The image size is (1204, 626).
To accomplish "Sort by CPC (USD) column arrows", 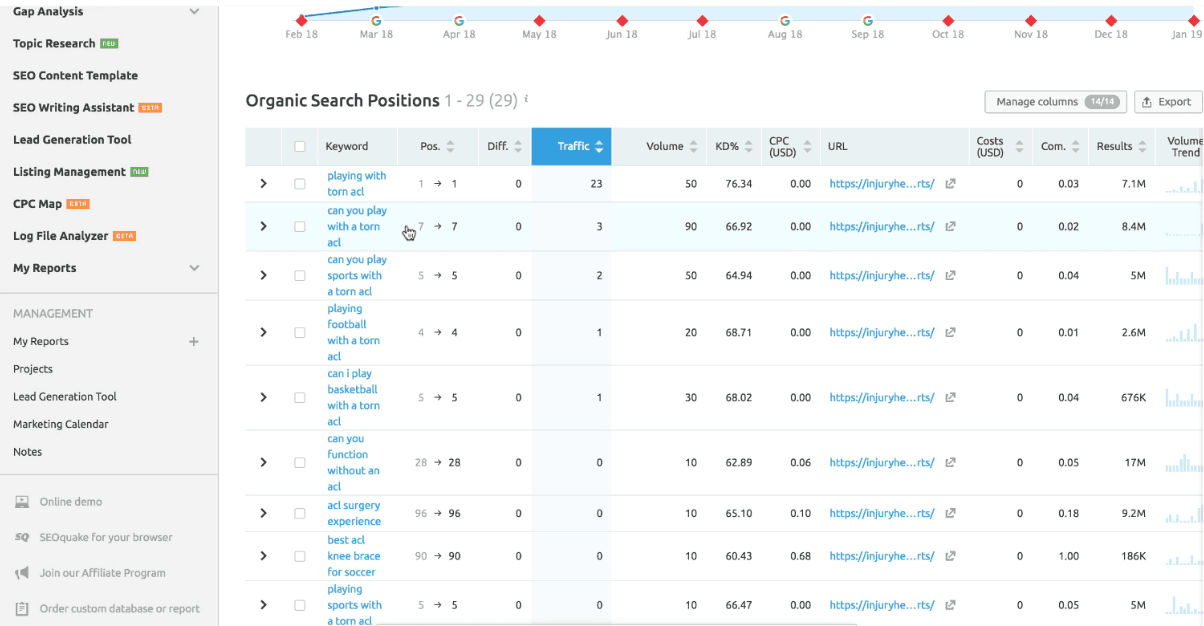I will point(806,146).
